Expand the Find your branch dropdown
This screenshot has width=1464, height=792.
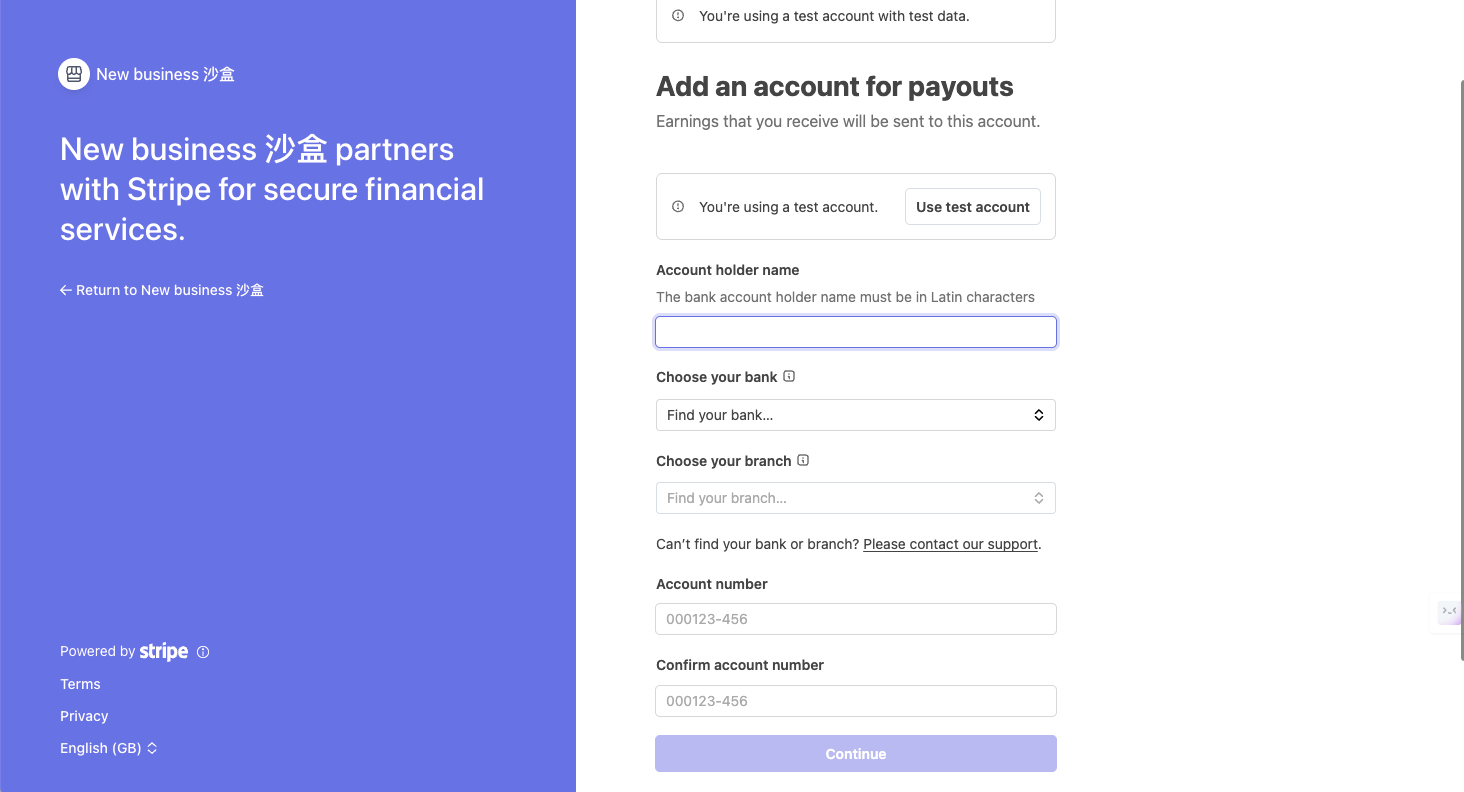tap(855, 498)
